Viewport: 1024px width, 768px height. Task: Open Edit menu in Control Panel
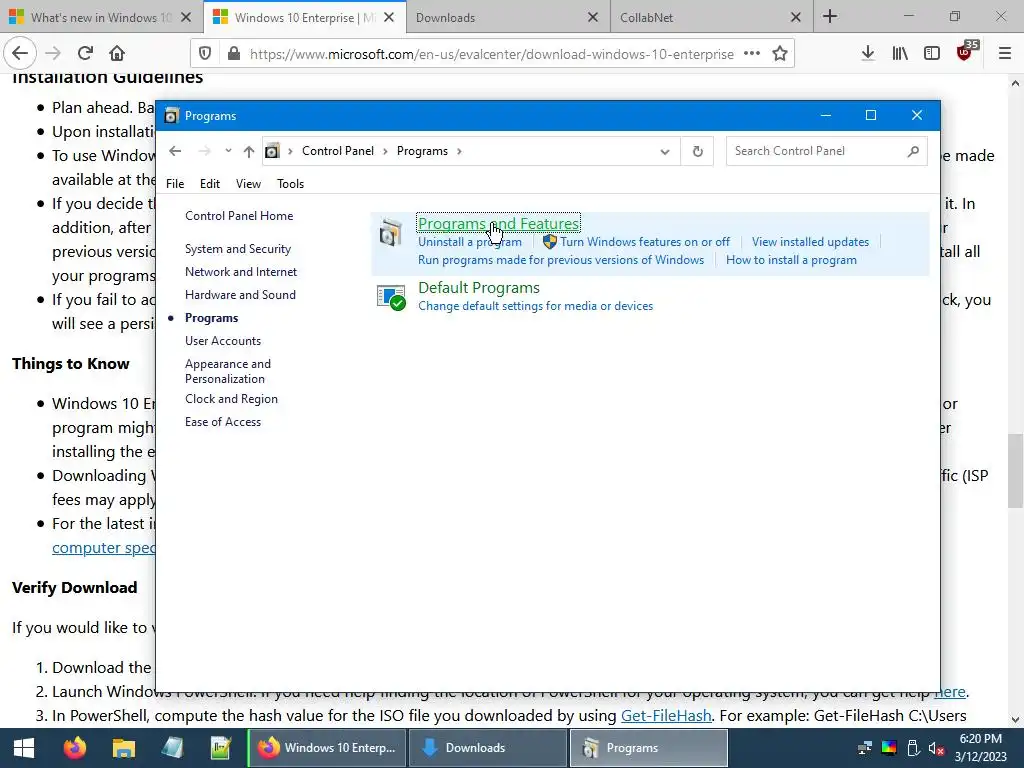[x=210, y=184]
